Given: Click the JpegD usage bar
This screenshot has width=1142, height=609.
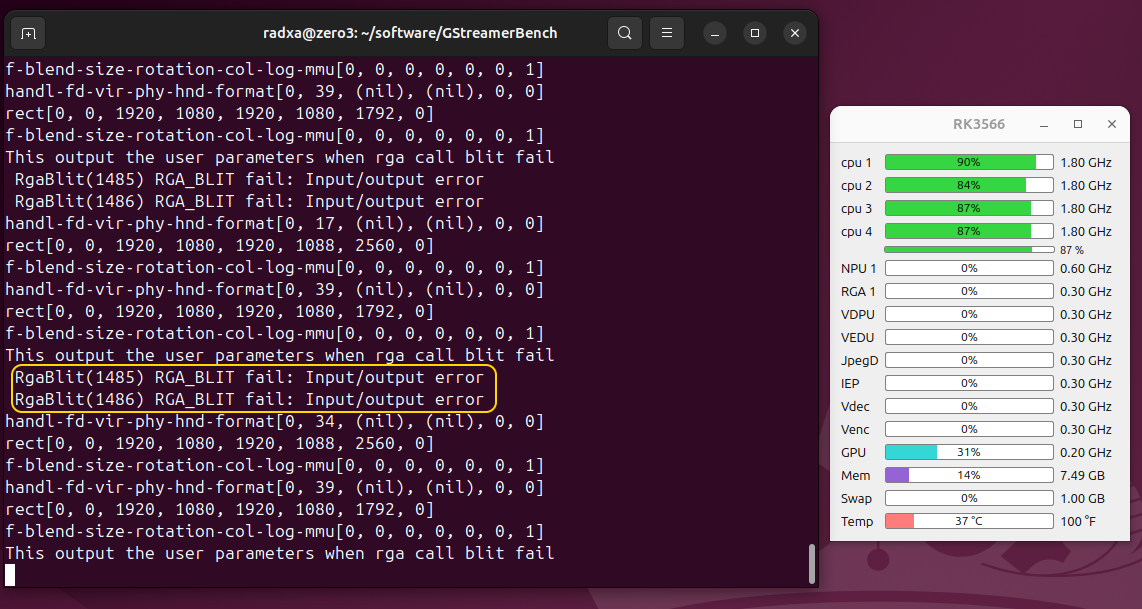Looking at the screenshot, I should pos(969,361).
